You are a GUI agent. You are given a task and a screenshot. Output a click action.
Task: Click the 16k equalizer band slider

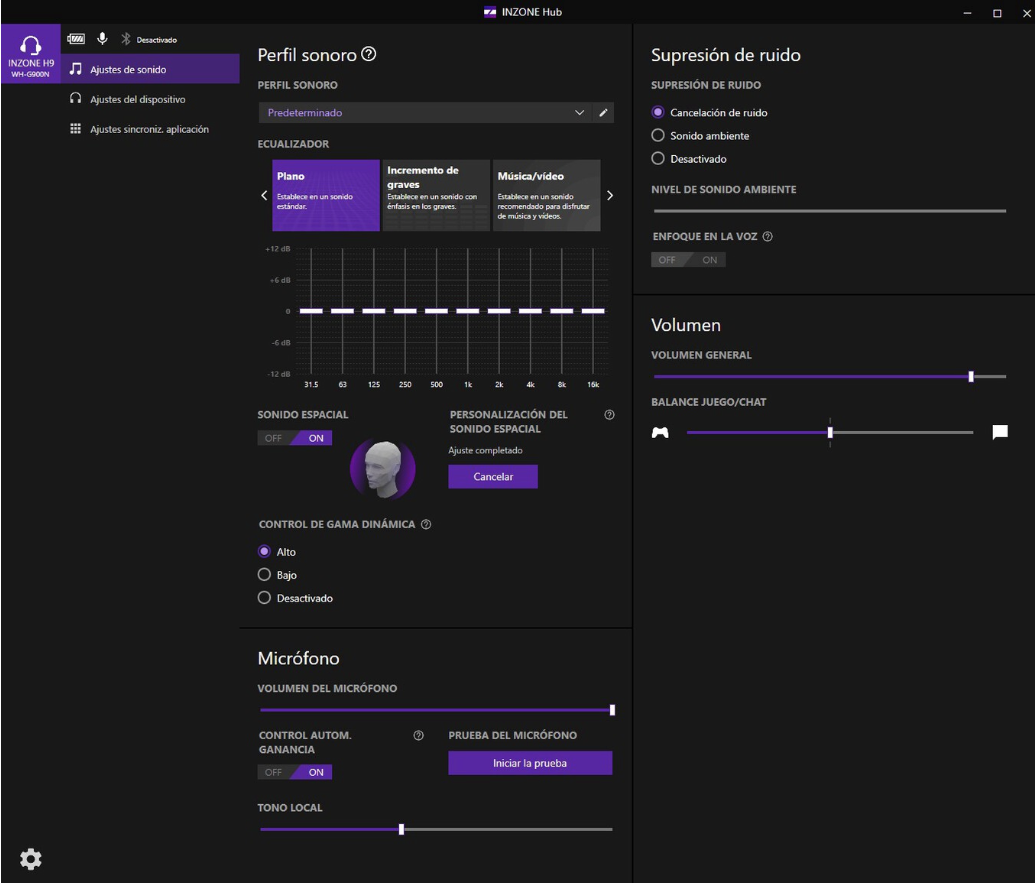tap(593, 311)
